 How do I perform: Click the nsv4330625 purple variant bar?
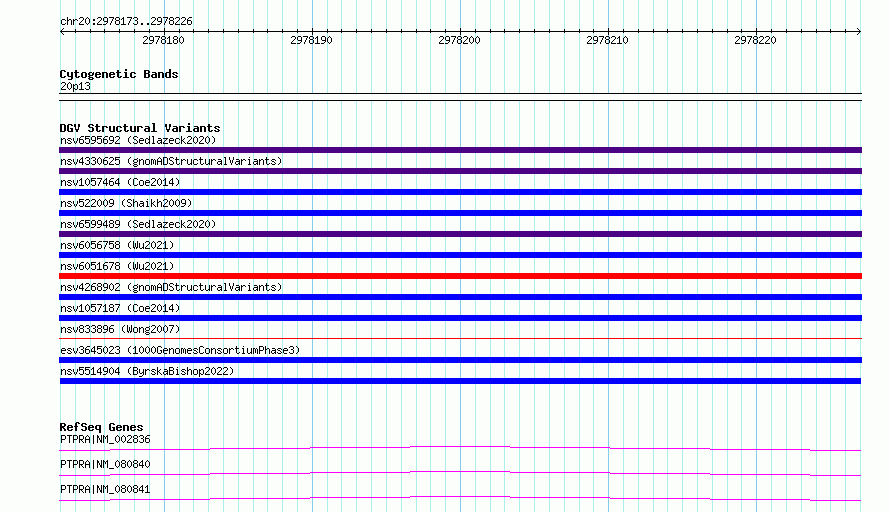[460, 171]
